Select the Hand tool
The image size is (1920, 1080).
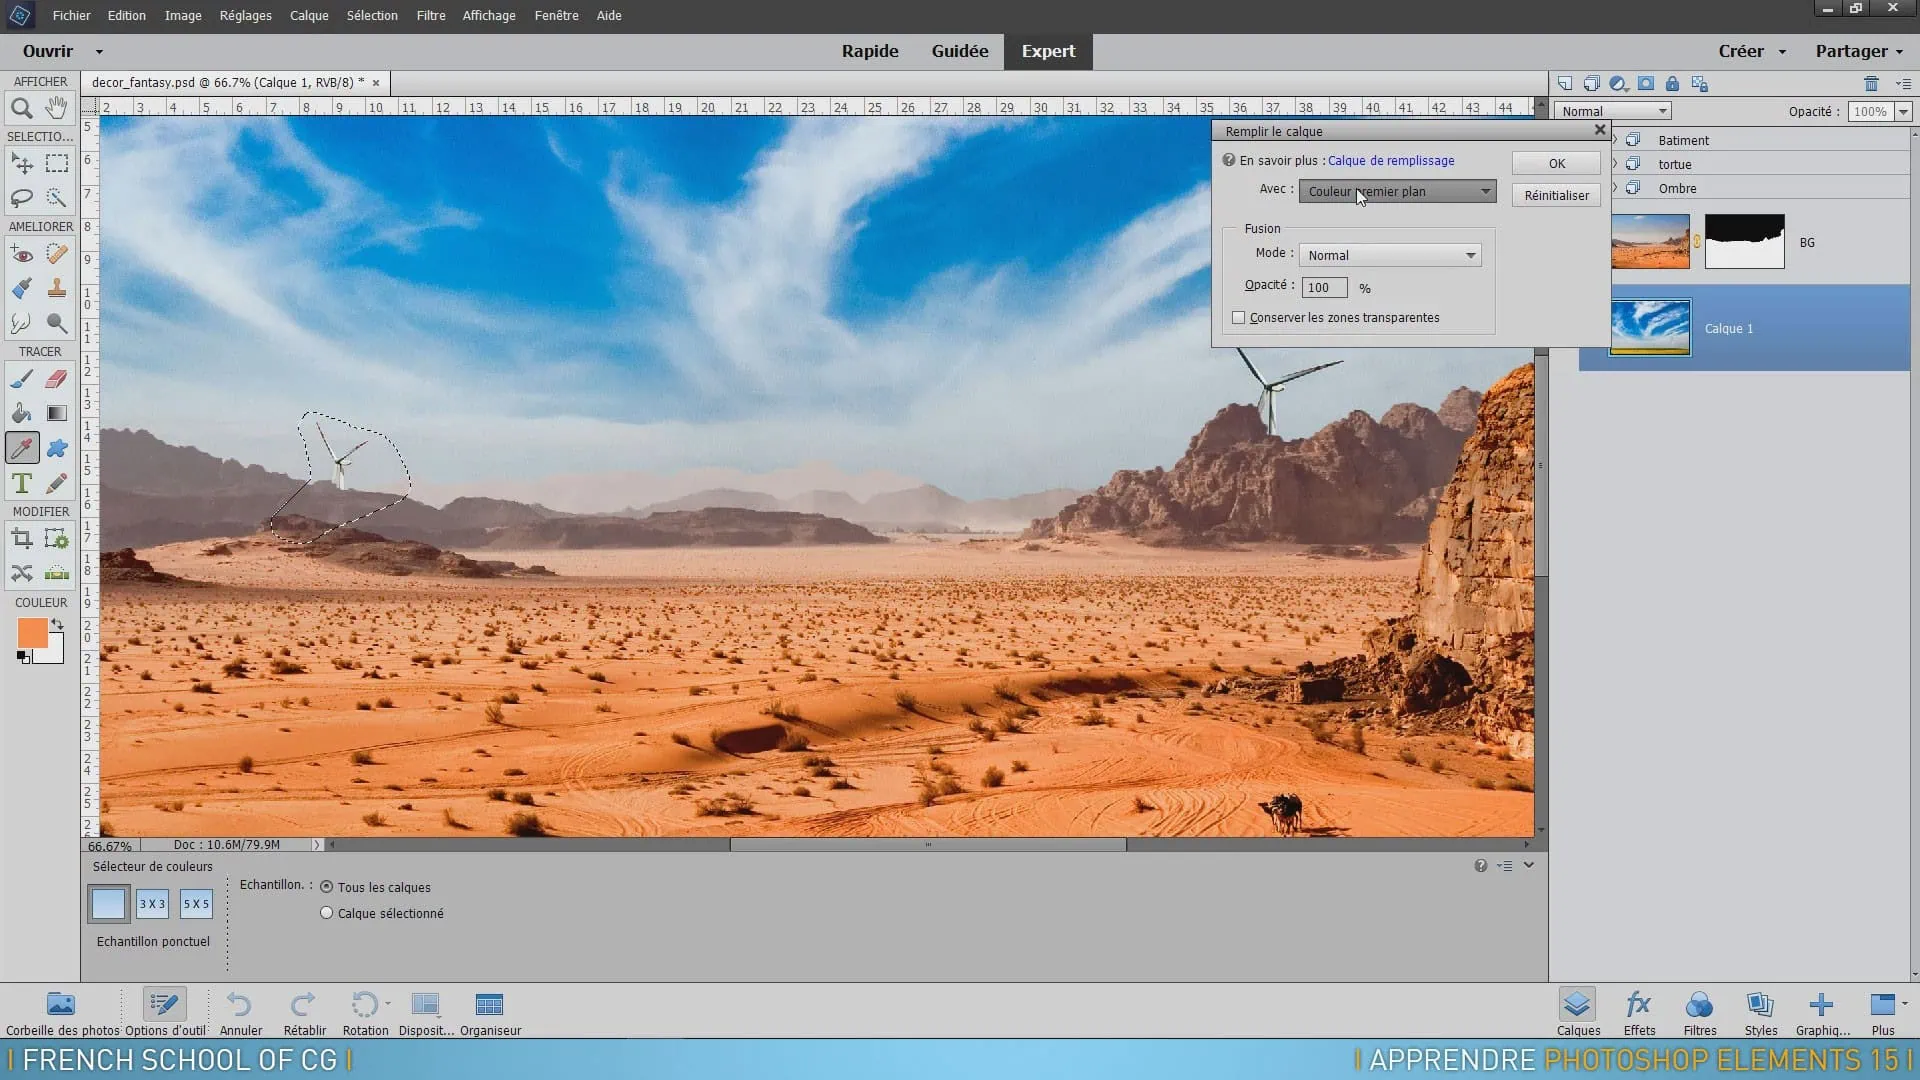(57, 106)
